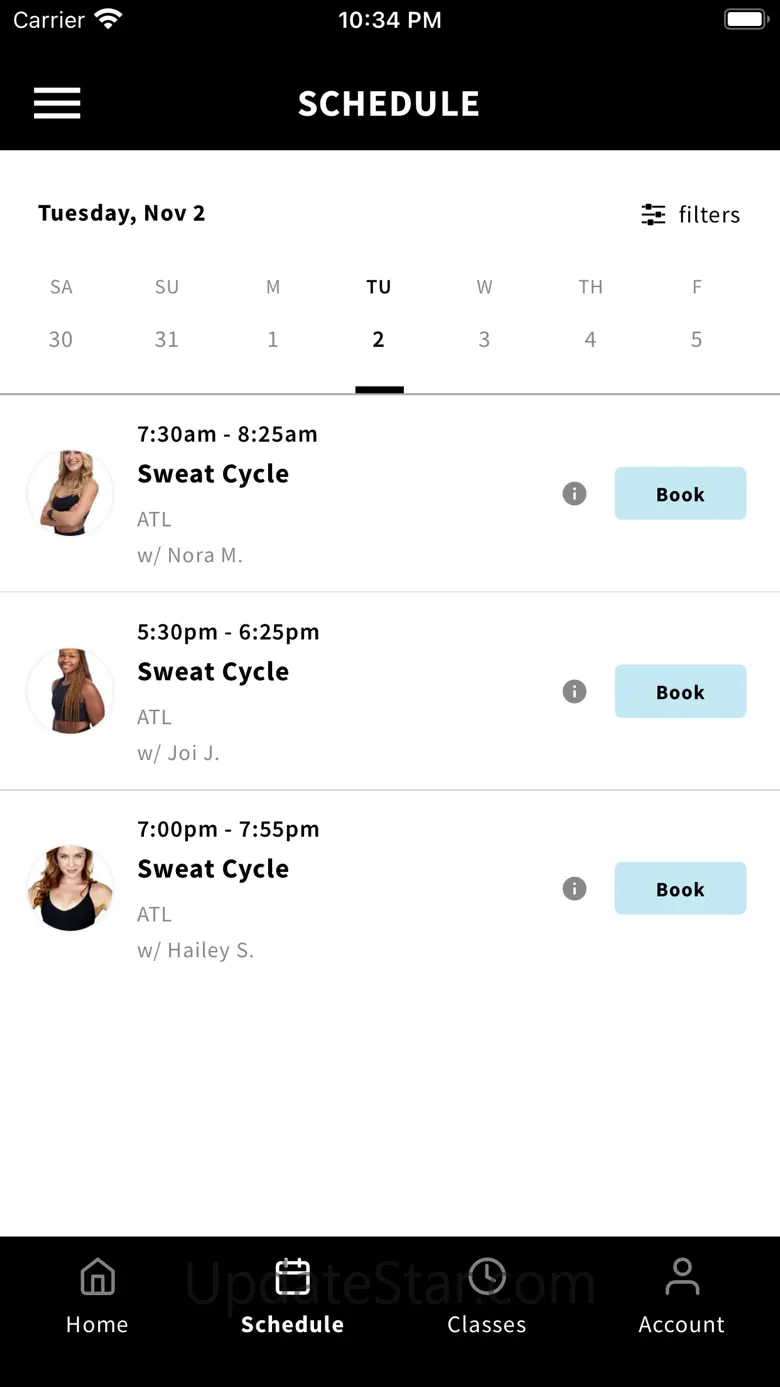Switch to the Account tab
This screenshot has height=1387, width=780.
pos(682,1296)
